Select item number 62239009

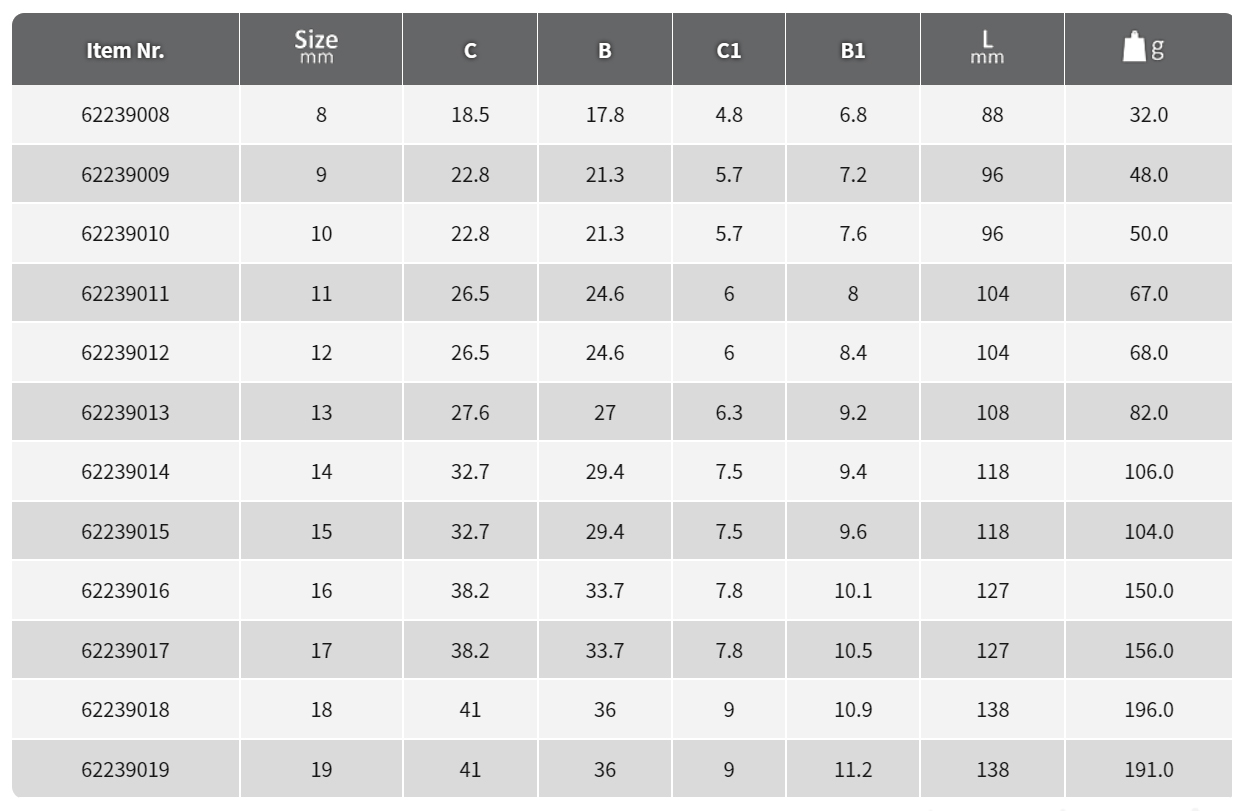coord(125,175)
